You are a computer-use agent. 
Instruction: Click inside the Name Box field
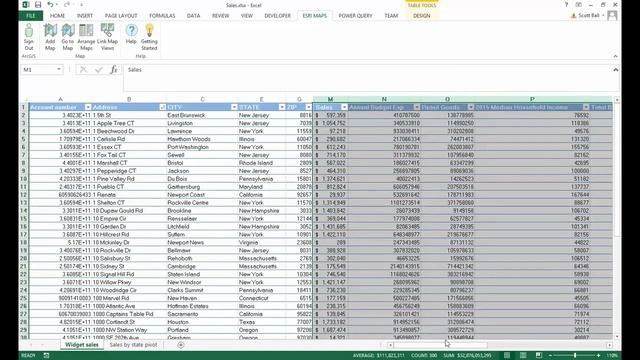39,70
